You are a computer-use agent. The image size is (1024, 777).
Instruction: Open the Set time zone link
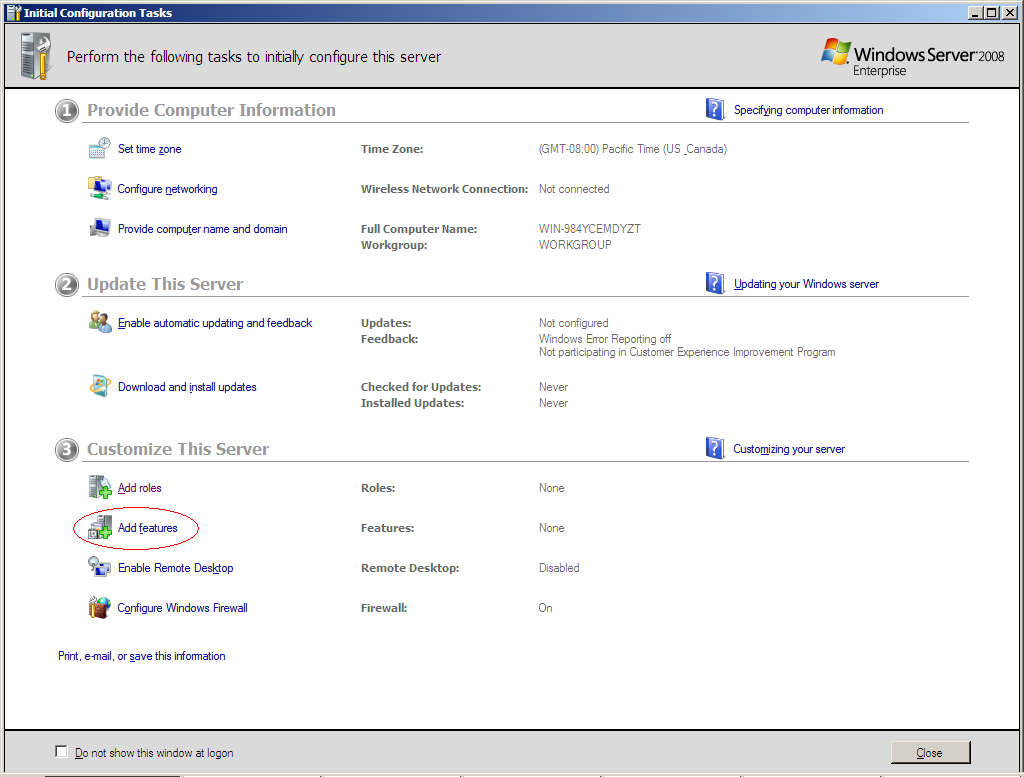coord(150,149)
